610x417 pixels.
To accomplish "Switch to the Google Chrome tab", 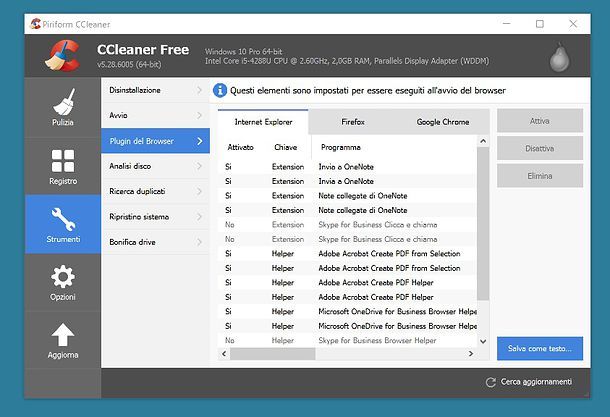I will pyautogui.click(x=442, y=122).
